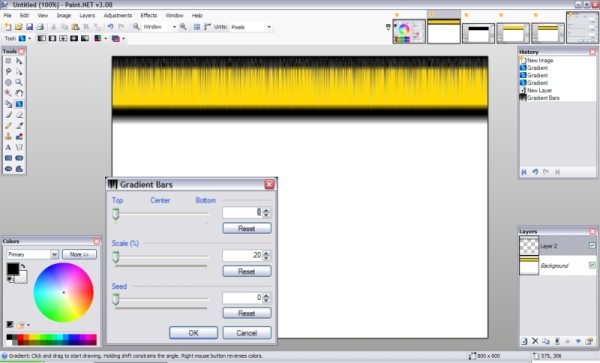Viewport: 600px width, 363px height.
Task: Delete layer using Layers panel X icon
Action: tap(535, 341)
